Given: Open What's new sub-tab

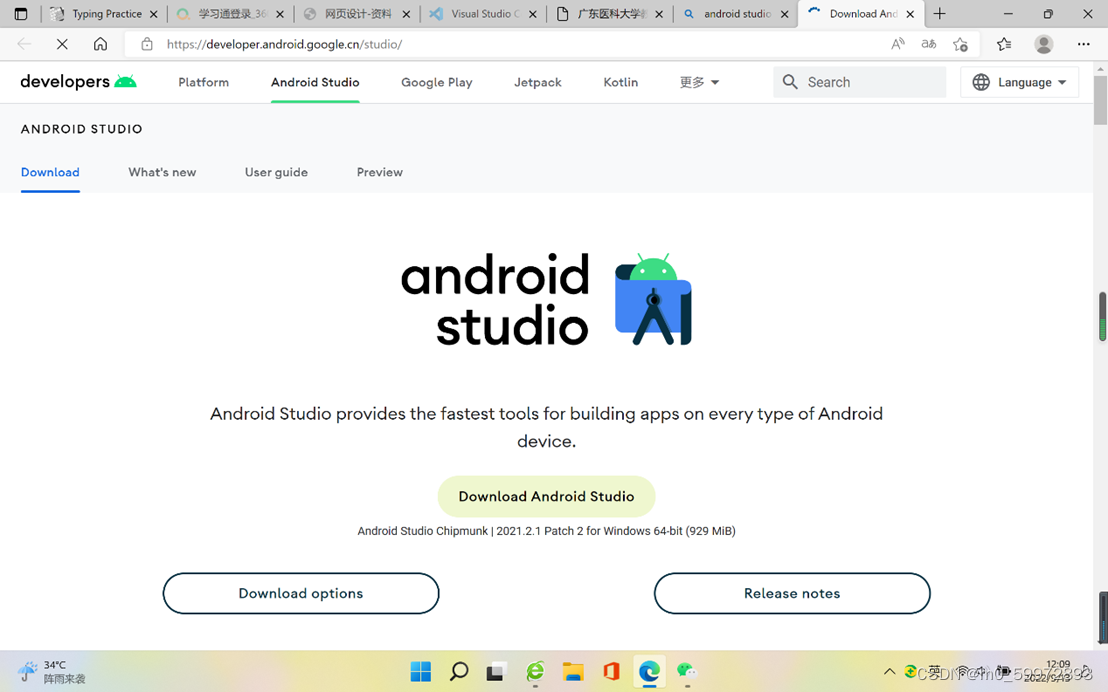Looking at the screenshot, I should click(163, 172).
